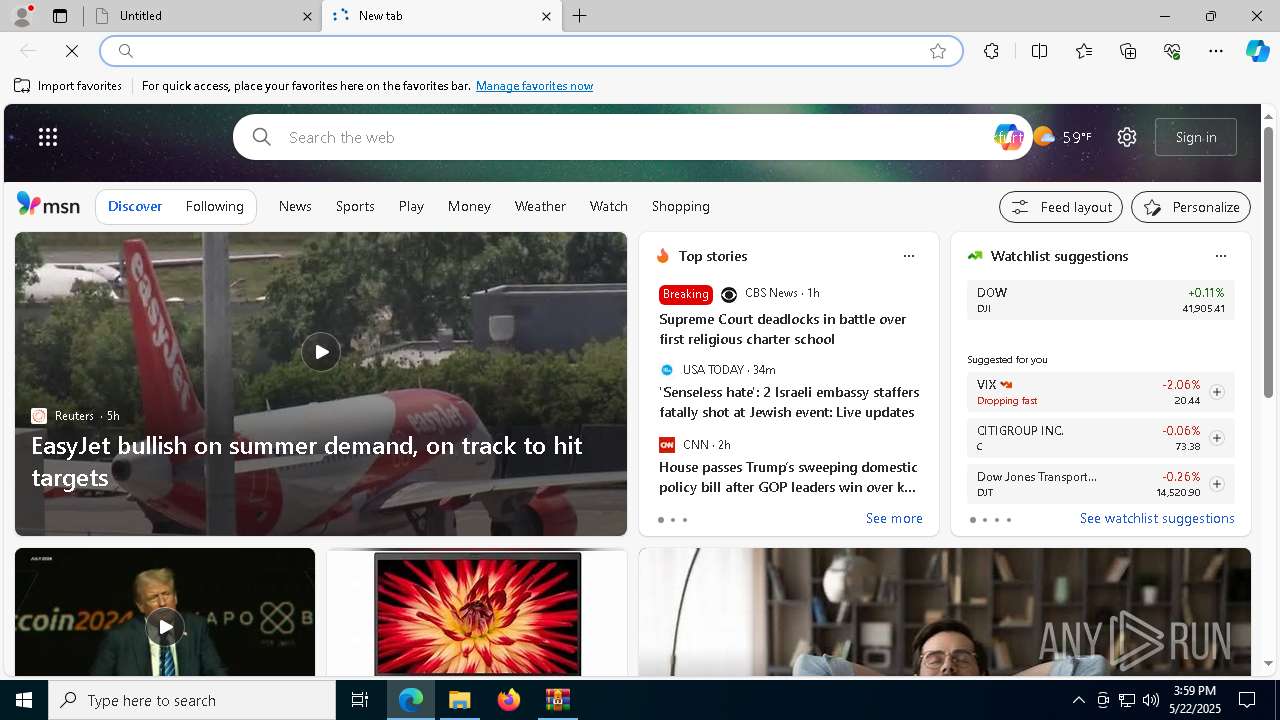Screen dimensions: 1280x720
Task: Click the msn logo
Action: point(48,205)
